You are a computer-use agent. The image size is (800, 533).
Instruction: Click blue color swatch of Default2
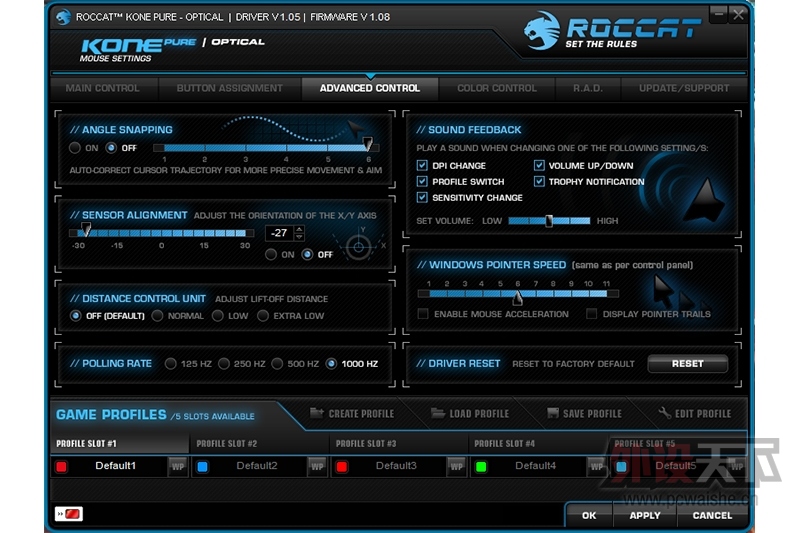[203, 467]
